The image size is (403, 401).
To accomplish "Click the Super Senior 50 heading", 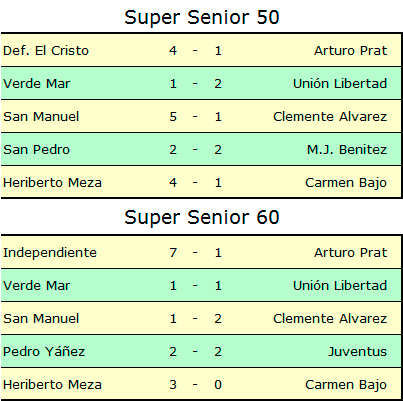I will pos(202,18).
